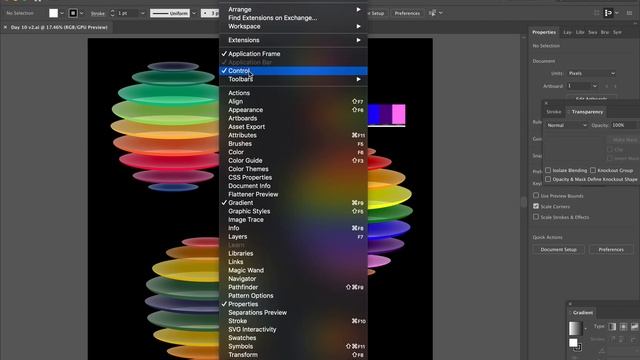Select the Day 10 v2.ai document tab

[59, 27]
